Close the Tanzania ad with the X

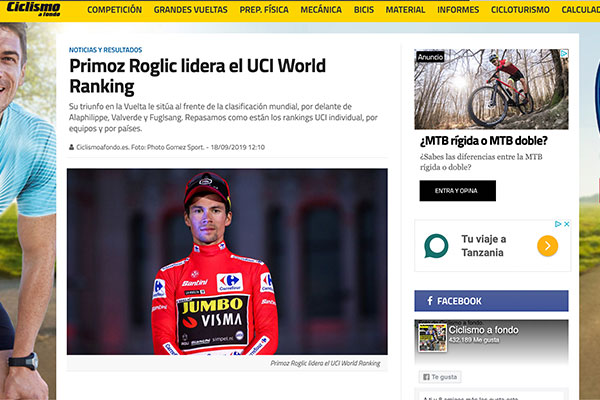567,224
